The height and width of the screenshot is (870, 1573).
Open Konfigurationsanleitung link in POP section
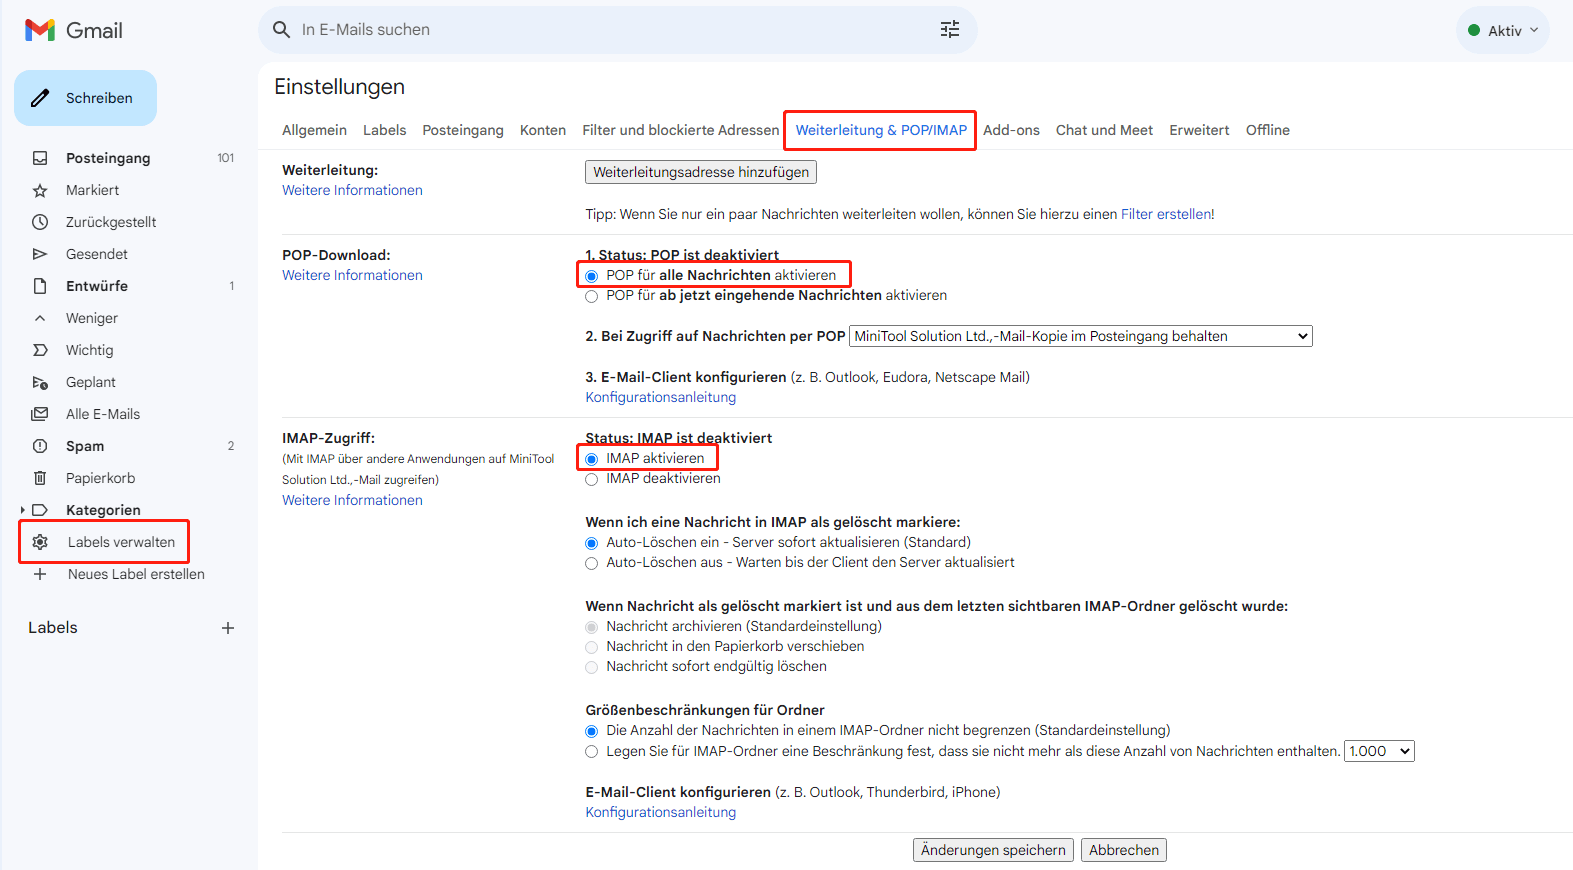click(x=660, y=397)
